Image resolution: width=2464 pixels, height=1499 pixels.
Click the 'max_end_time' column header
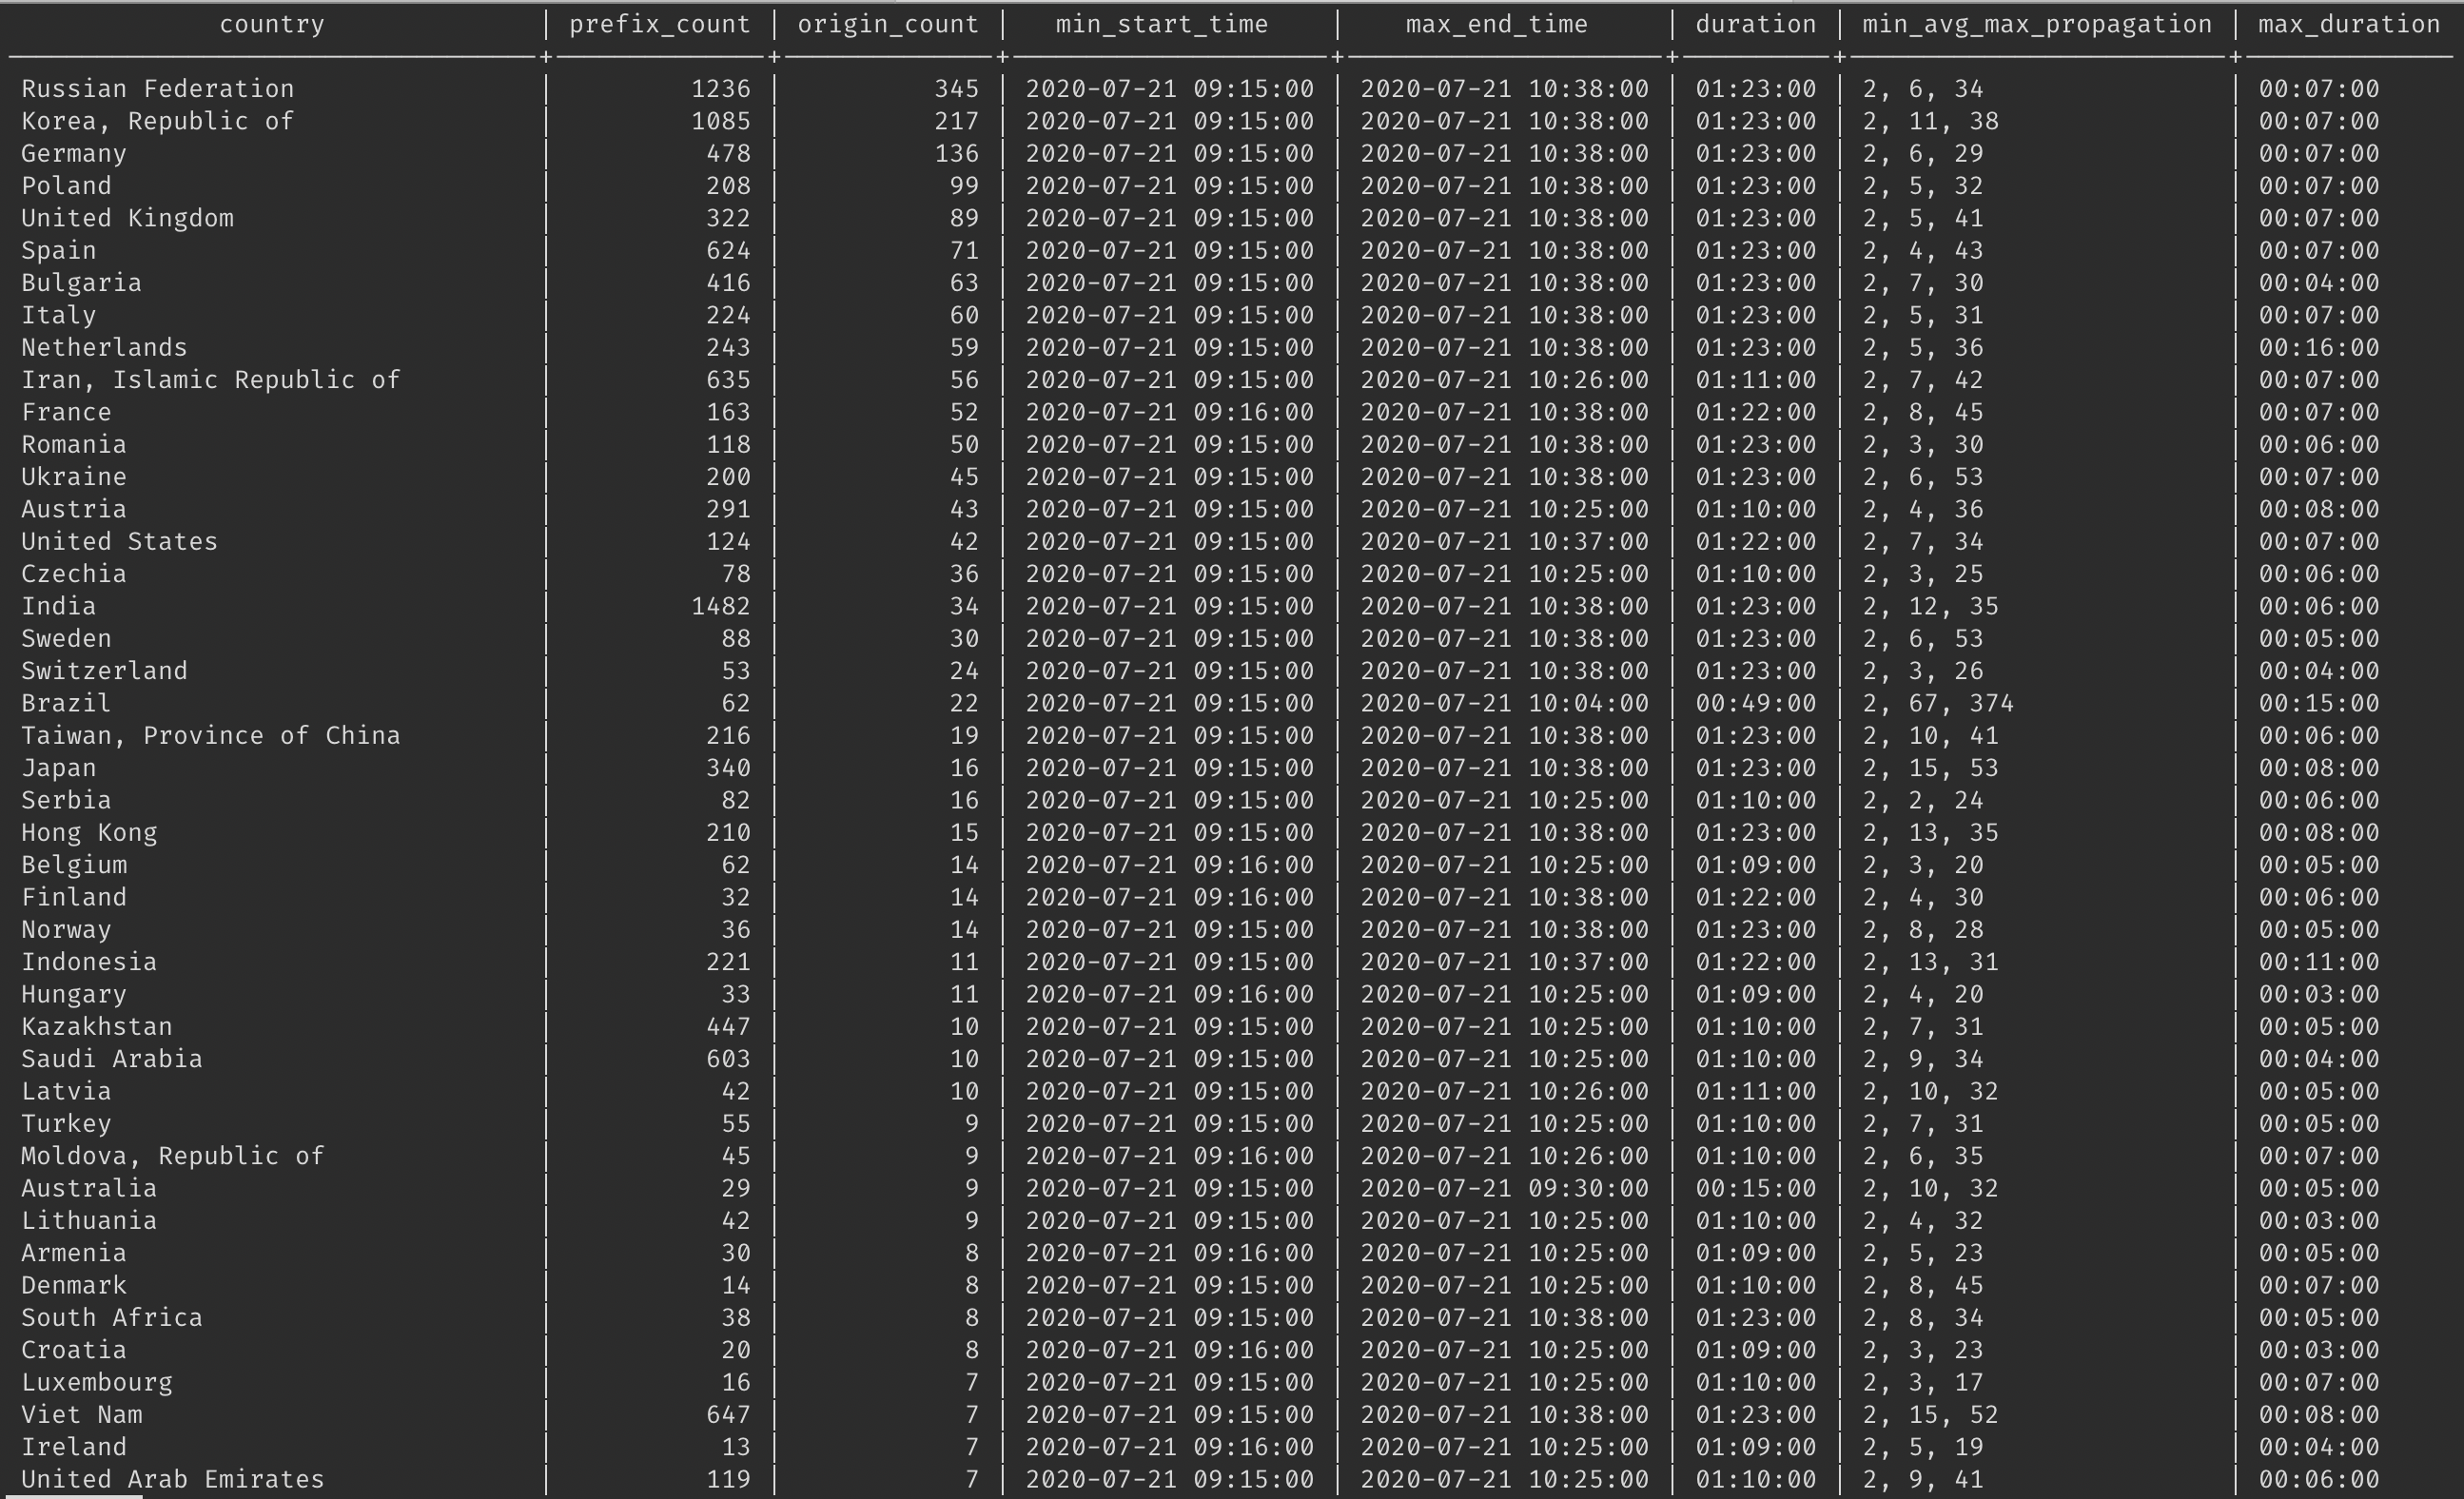pyautogui.click(x=1497, y=25)
